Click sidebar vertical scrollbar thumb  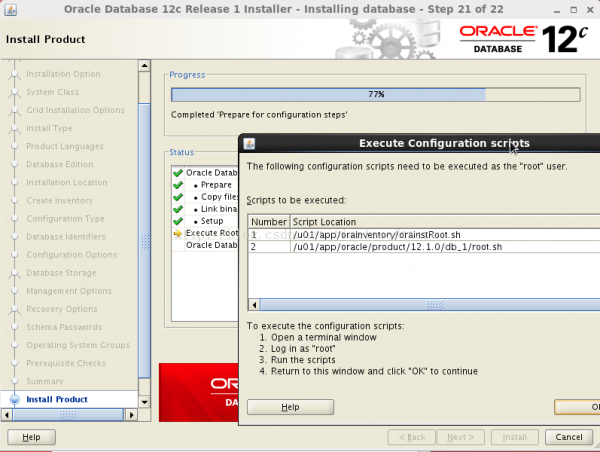click(x=144, y=241)
